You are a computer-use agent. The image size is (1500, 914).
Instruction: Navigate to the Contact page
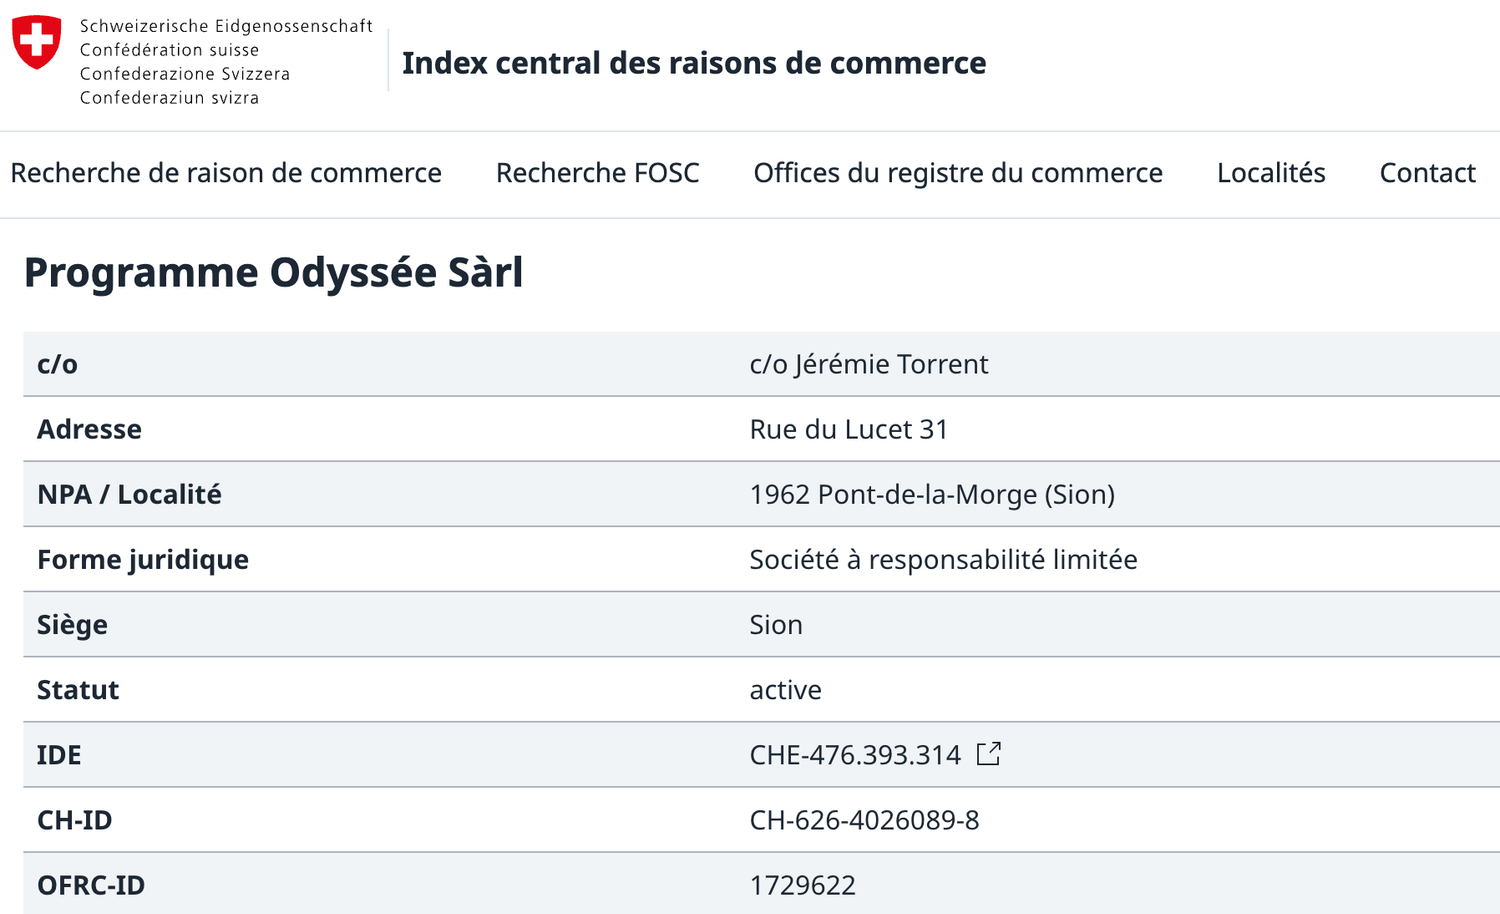[1427, 173]
